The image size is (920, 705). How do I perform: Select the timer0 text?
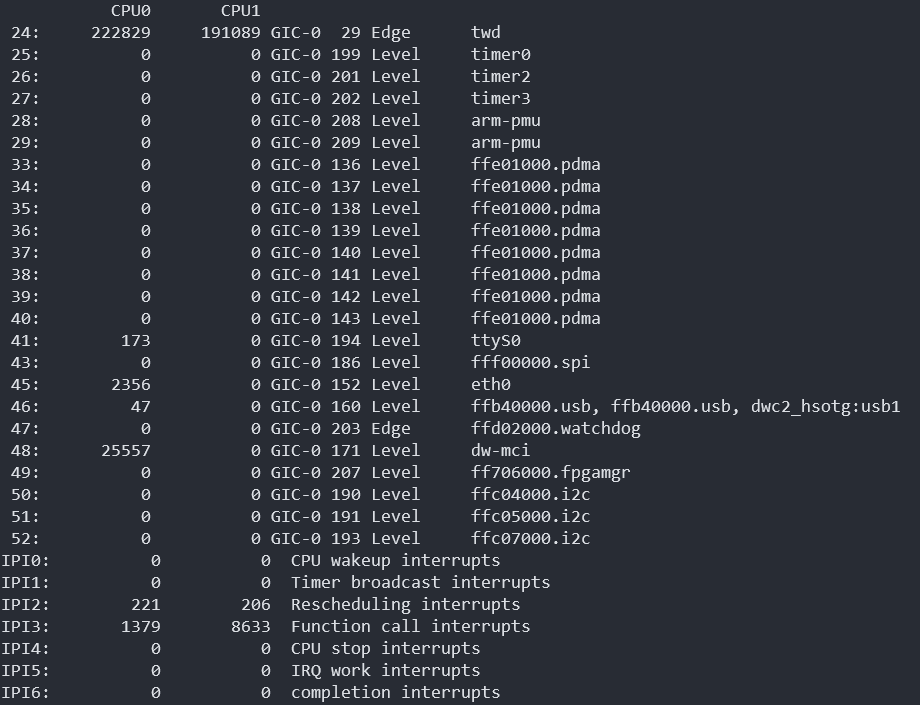[x=501, y=55]
